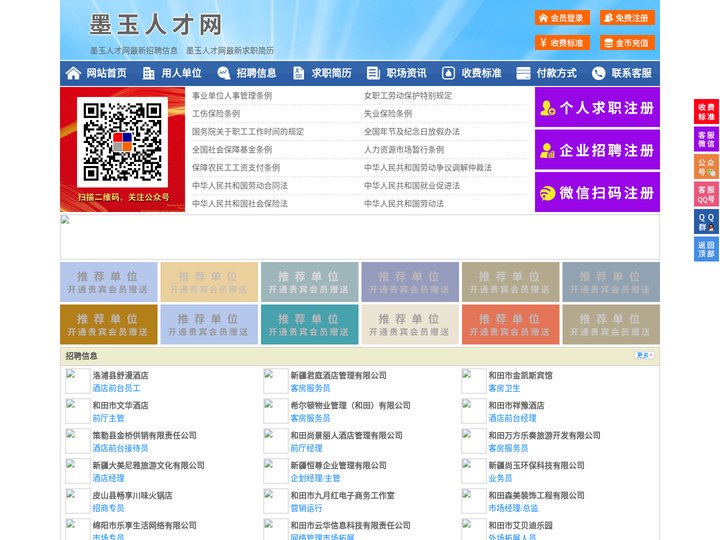The width and height of the screenshot is (720, 540).
Task: Click the news icon beside 职场资讯
Action: tap(373, 73)
